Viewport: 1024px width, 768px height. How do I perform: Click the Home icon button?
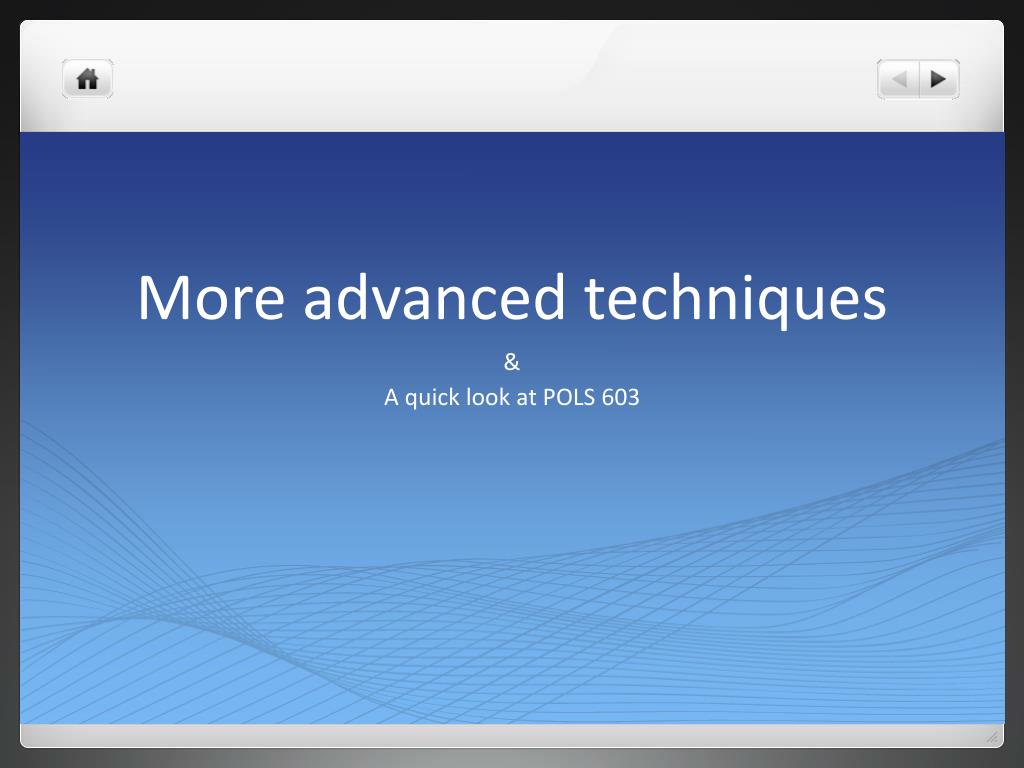point(88,79)
